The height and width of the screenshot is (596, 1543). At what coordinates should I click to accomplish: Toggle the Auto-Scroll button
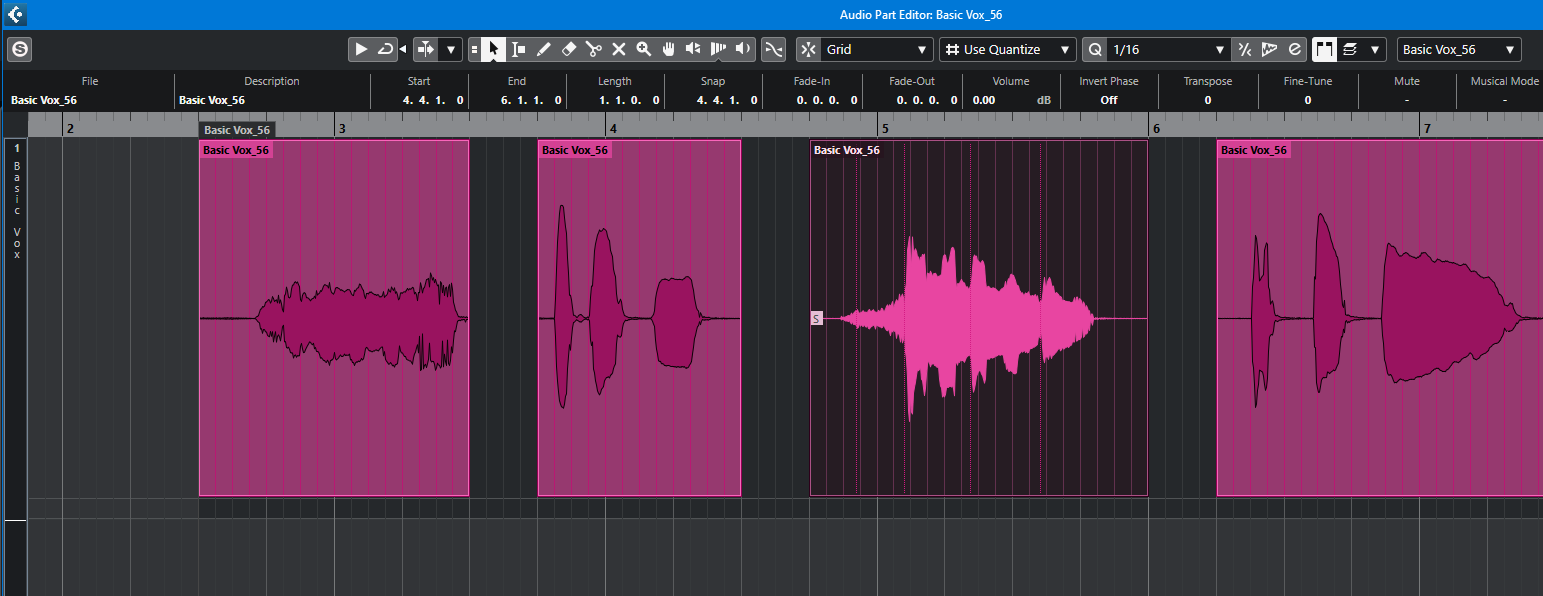click(426, 49)
